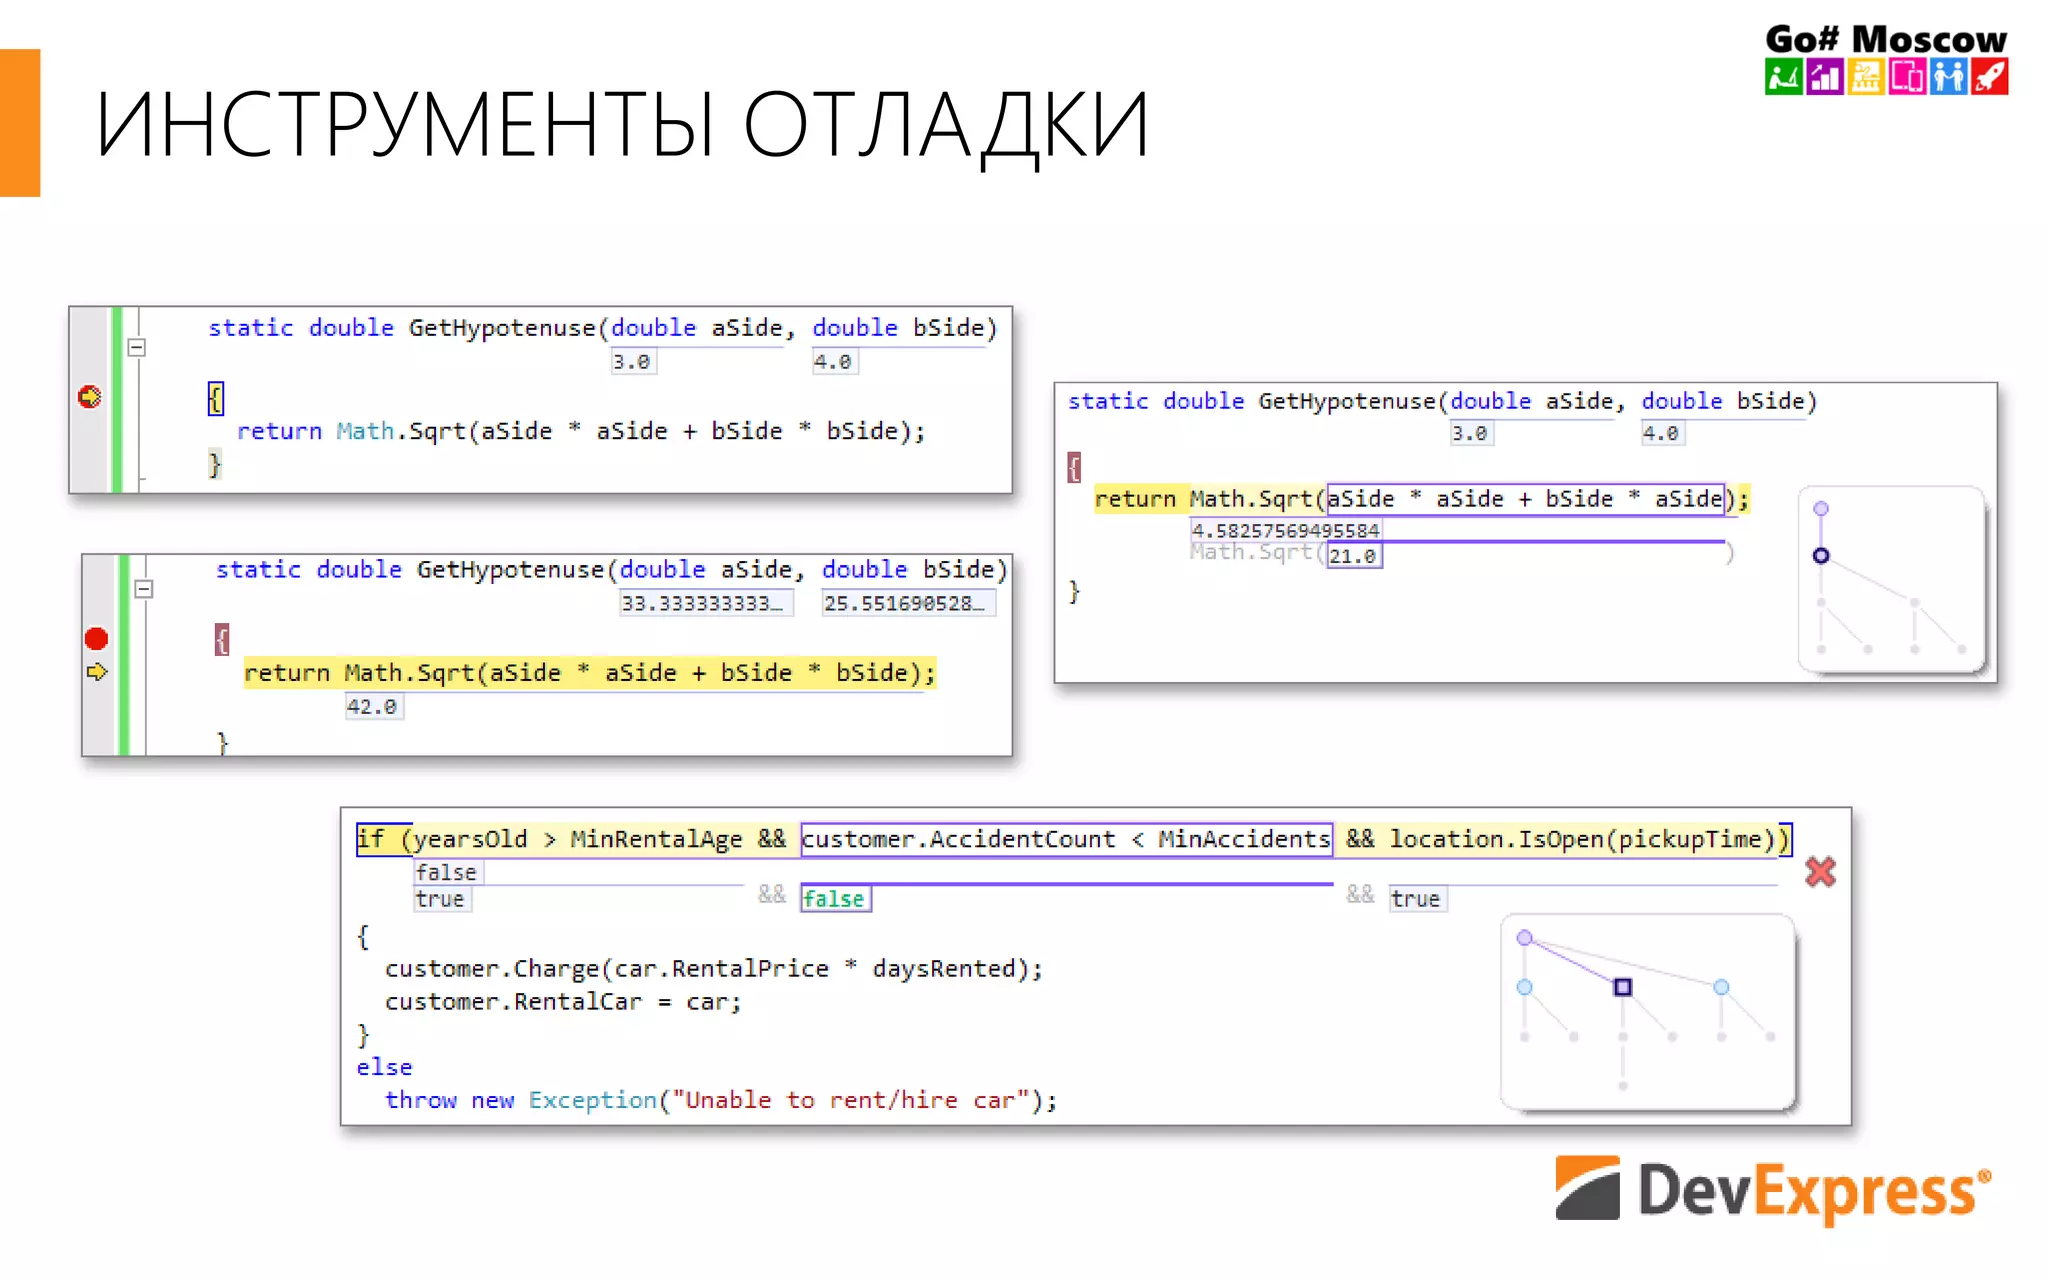The image size is (2048, 1280).
Task: Select root node in if-condition expression tree
Action: click(x=1525, y=938)
